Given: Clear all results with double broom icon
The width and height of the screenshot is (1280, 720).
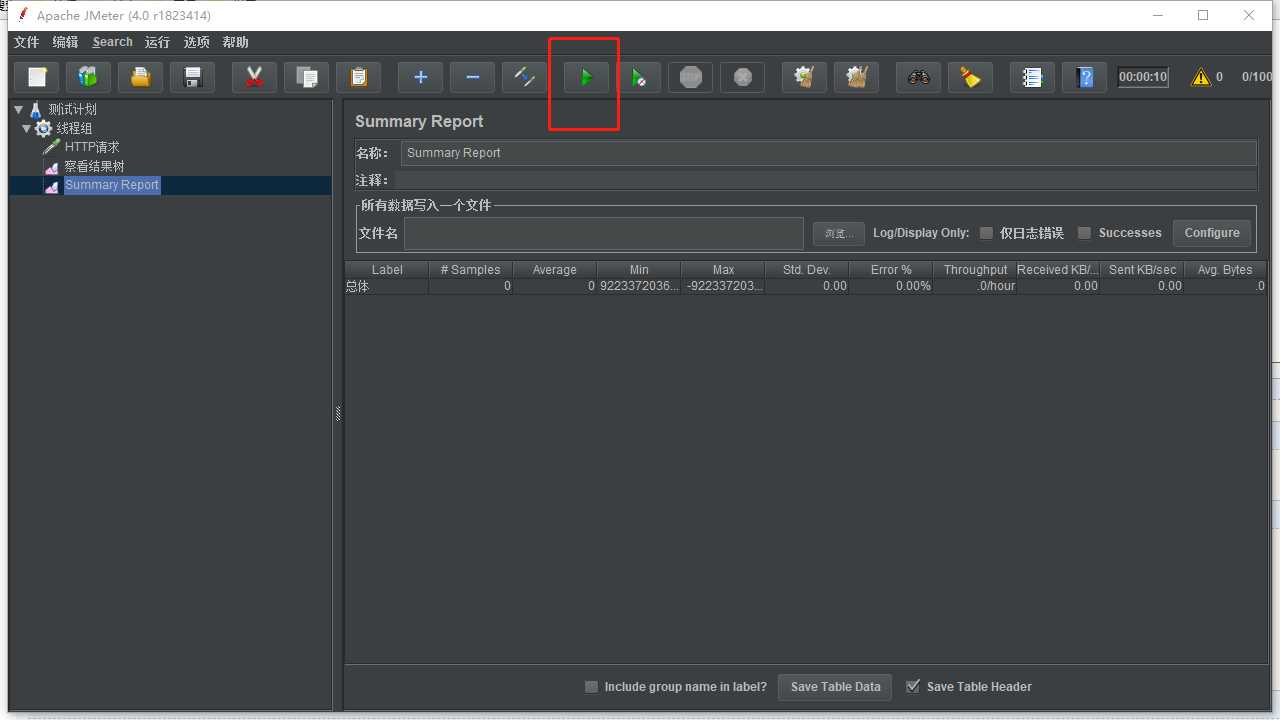Looking at the screenshot, I should pyautogui.click(x=857, y=77).
